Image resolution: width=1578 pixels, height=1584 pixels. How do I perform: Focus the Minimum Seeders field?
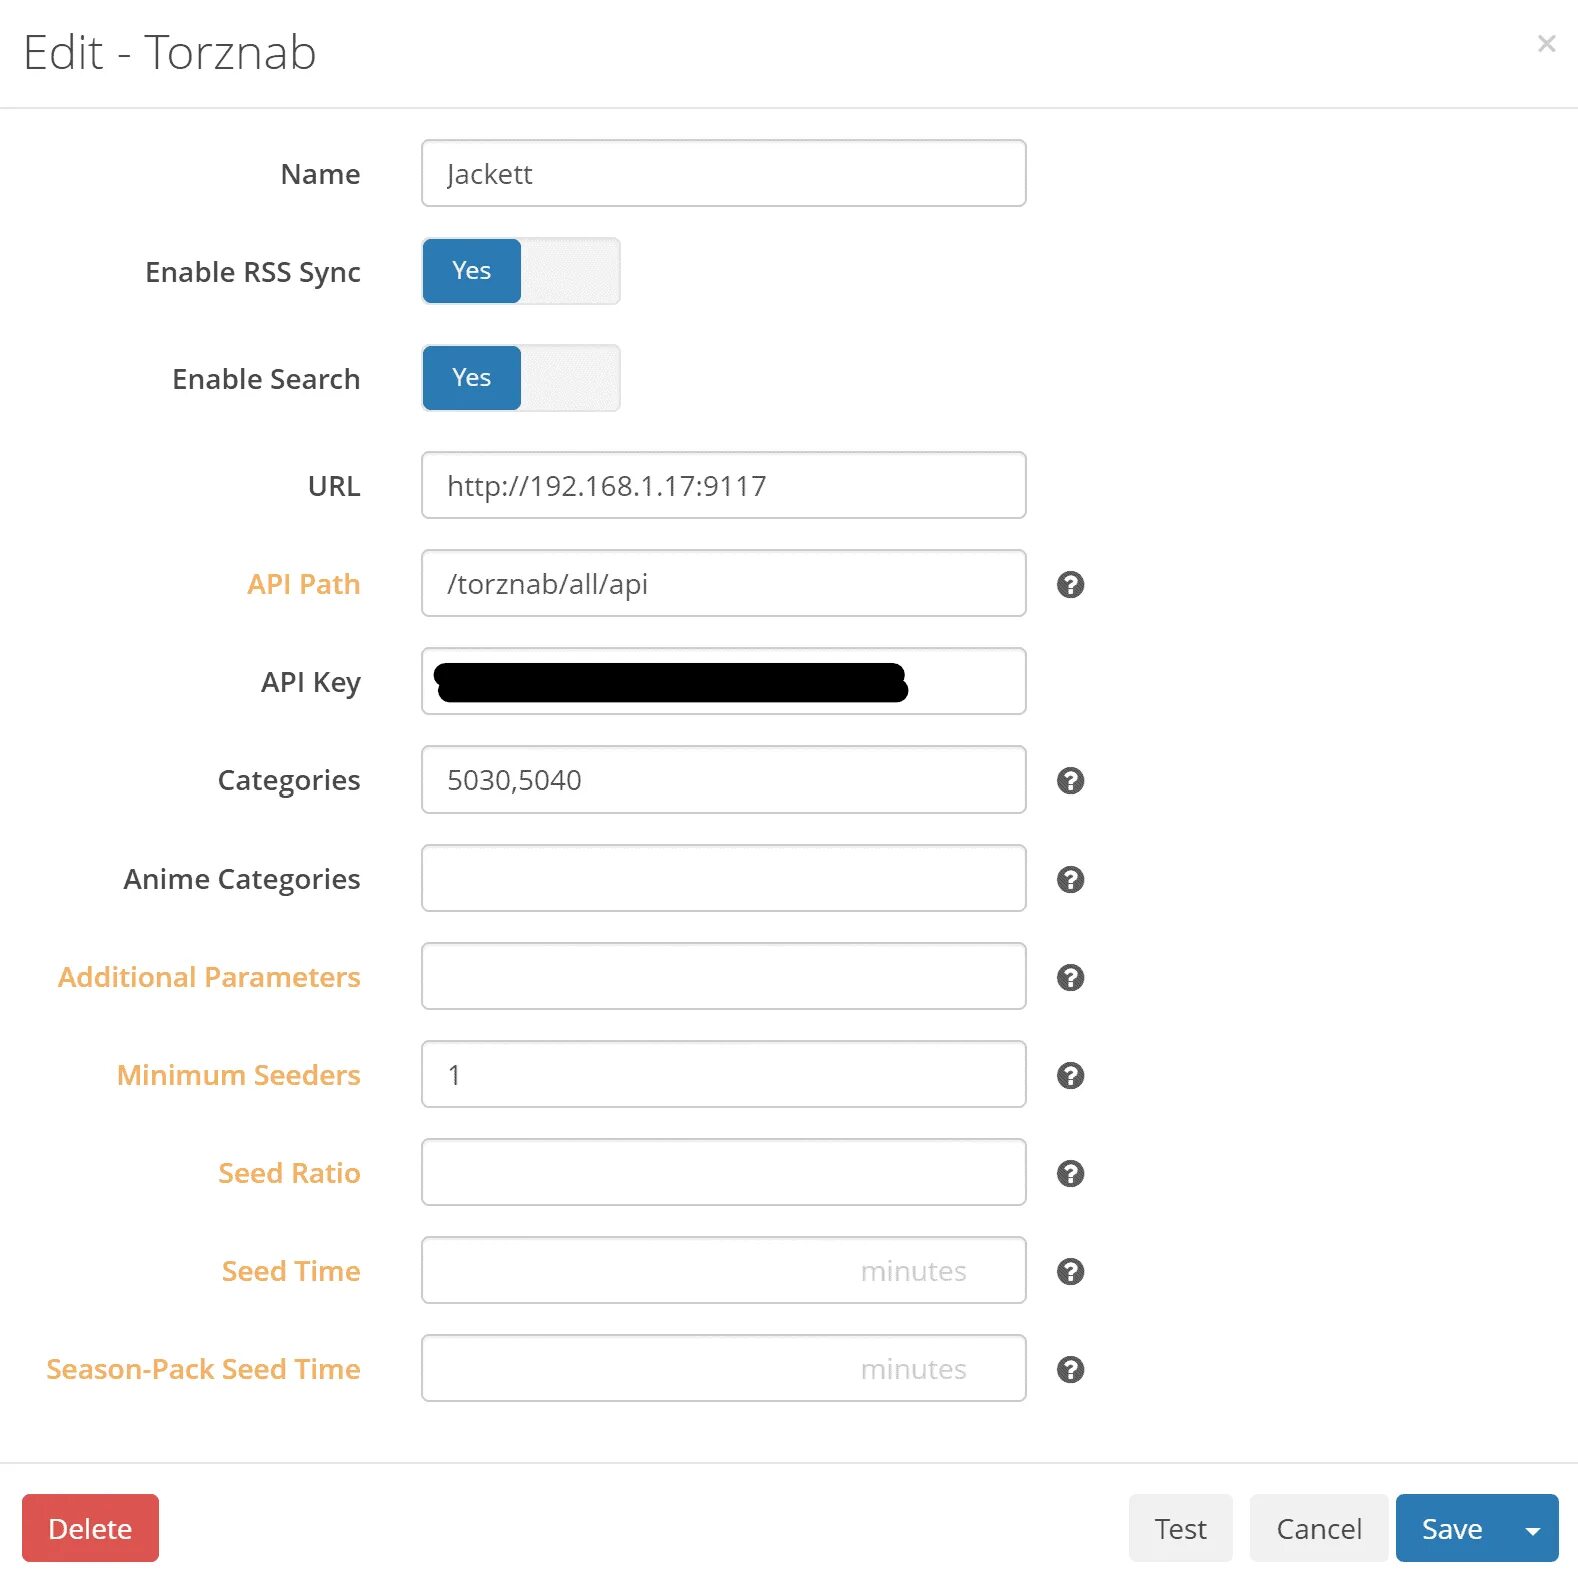(724, 1074)
